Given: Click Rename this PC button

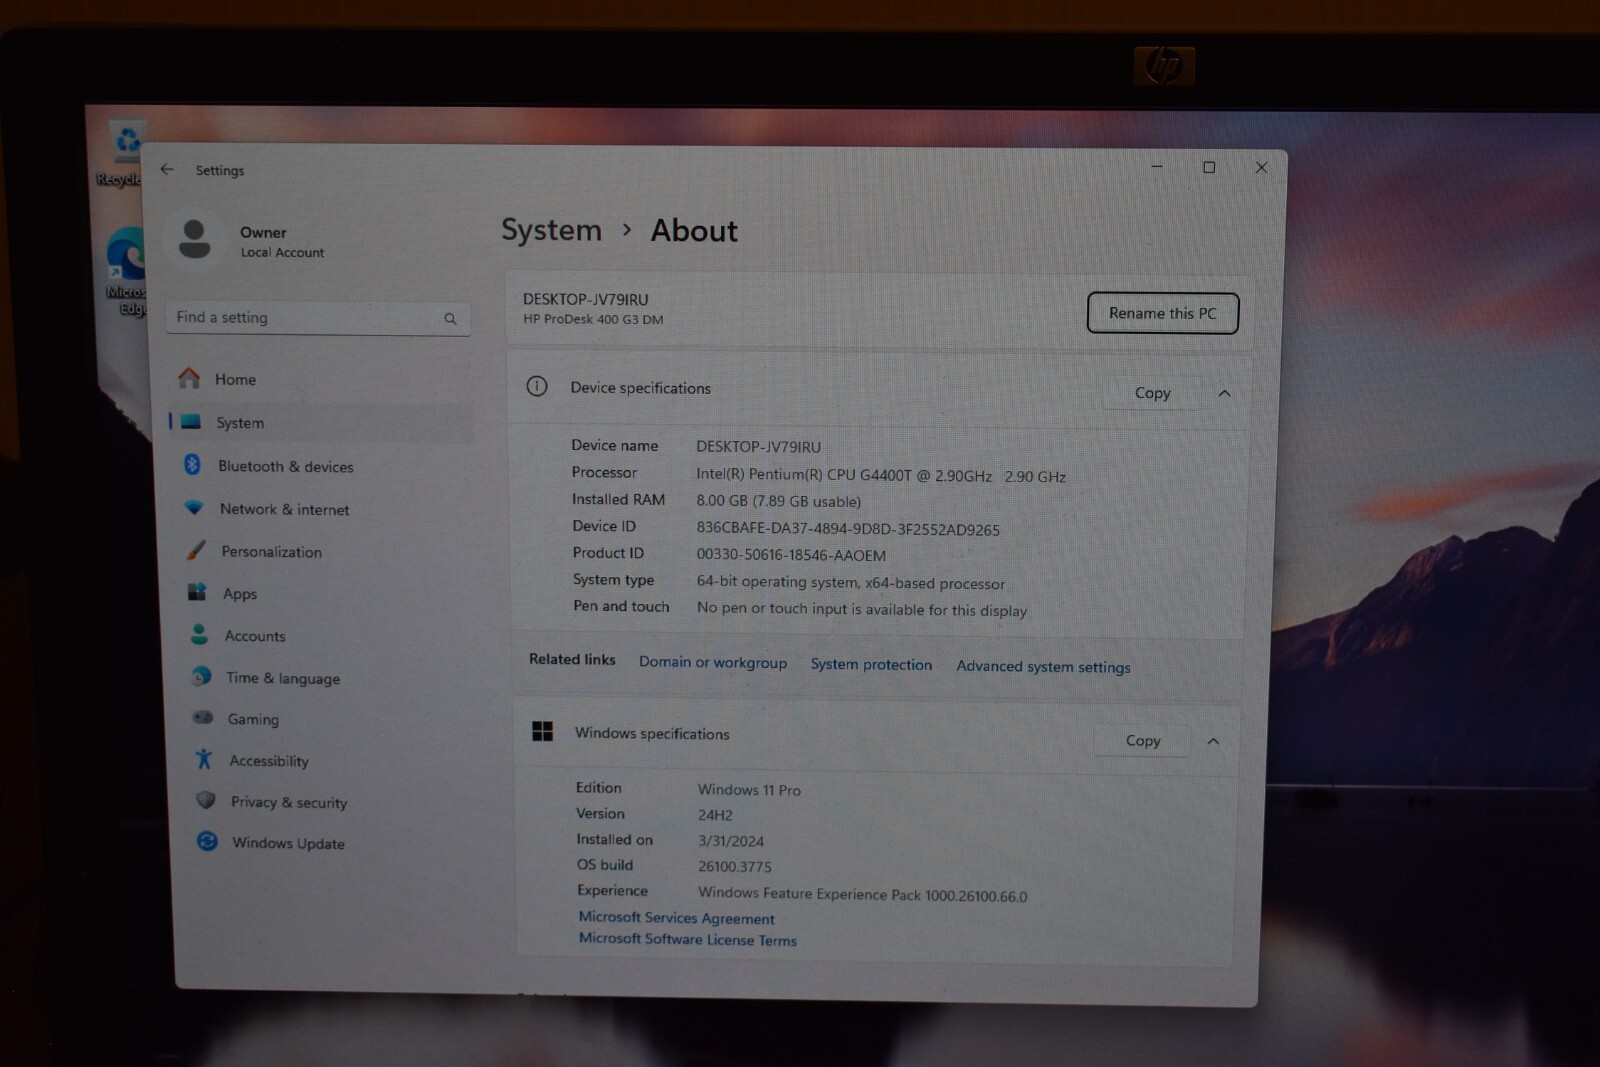Looking at the screenshot, I should tap(1163, 313).
